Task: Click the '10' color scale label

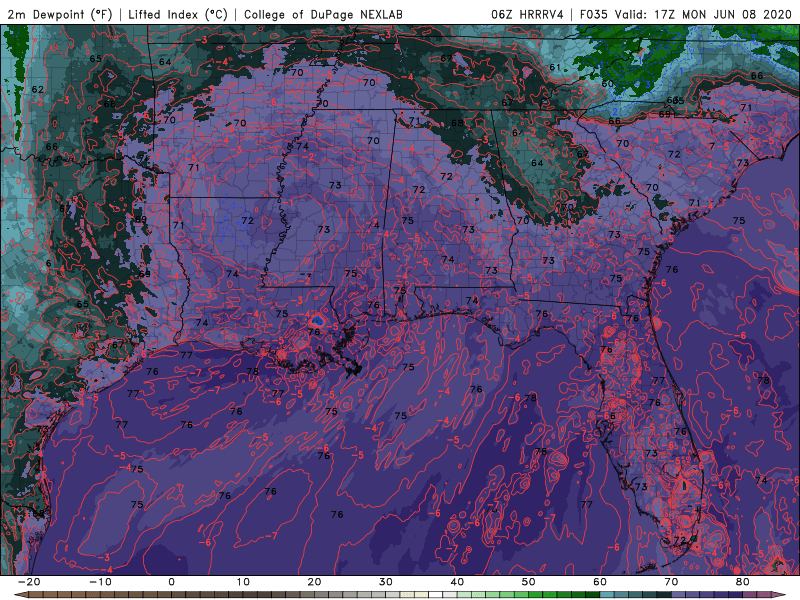Action: tap(243, 582)
